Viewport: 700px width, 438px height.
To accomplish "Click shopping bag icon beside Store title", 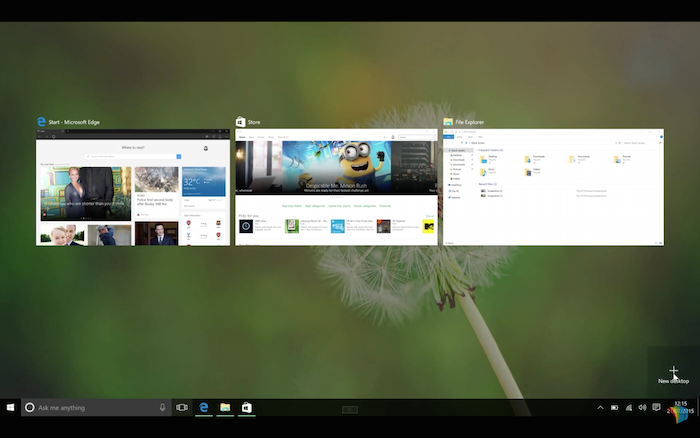I will pos(240,122).
